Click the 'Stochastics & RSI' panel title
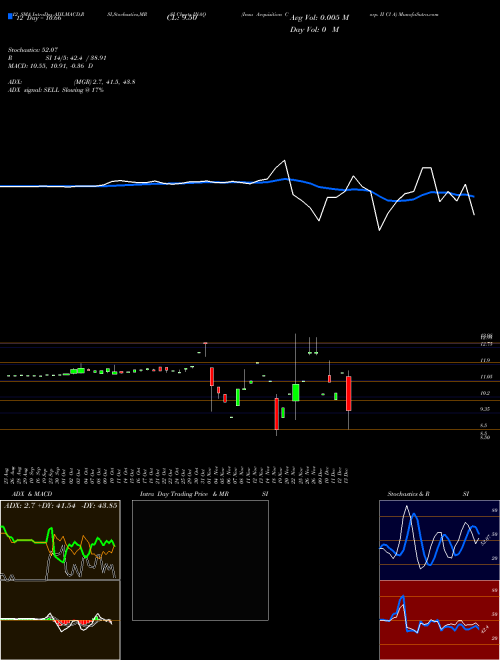The width and height of the screenshot is (500, 660). (x=428, y=494)
